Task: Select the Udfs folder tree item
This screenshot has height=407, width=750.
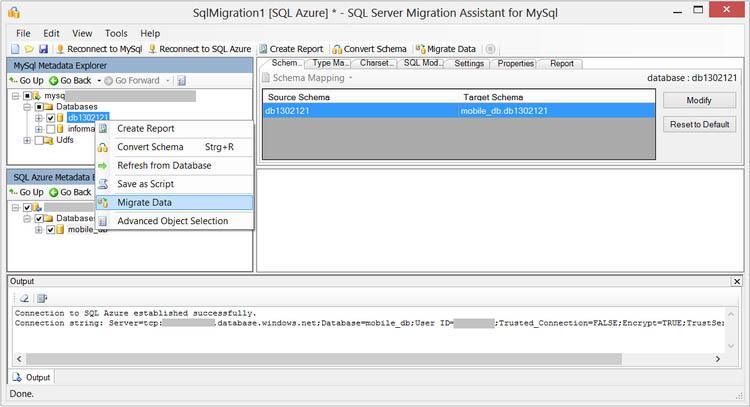Action: click(x=65, y=140)
